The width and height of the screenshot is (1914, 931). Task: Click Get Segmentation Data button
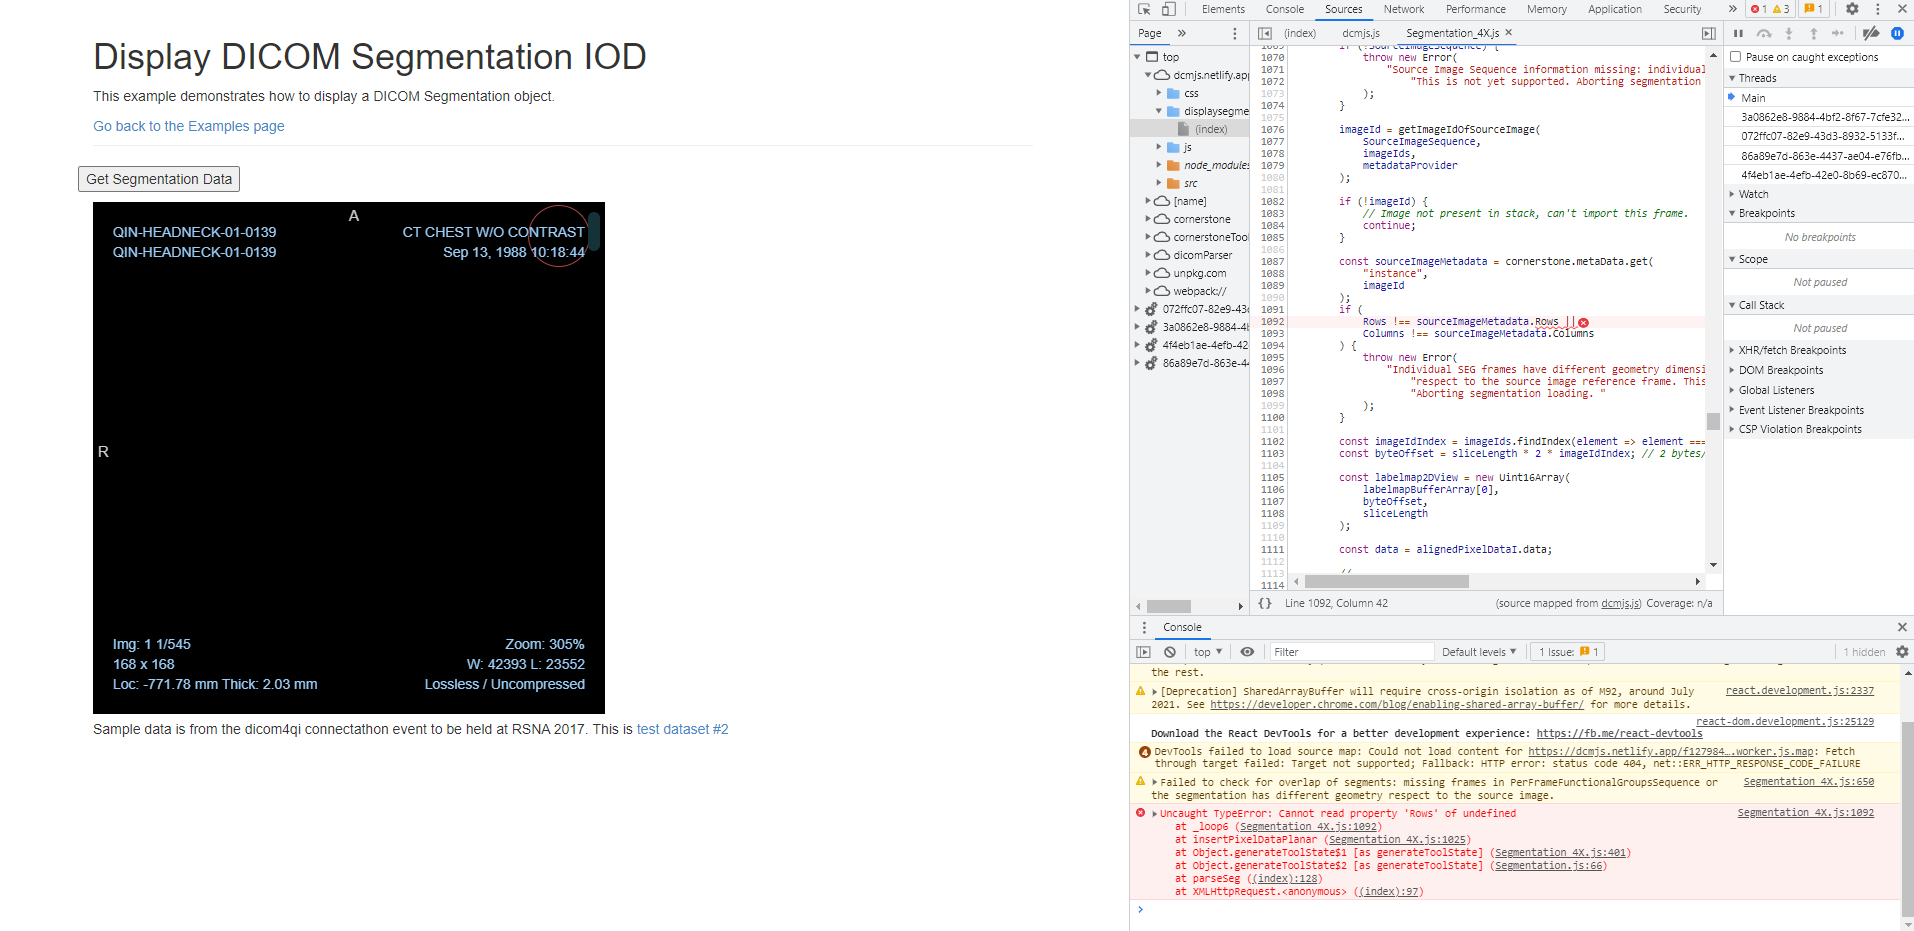159,179
